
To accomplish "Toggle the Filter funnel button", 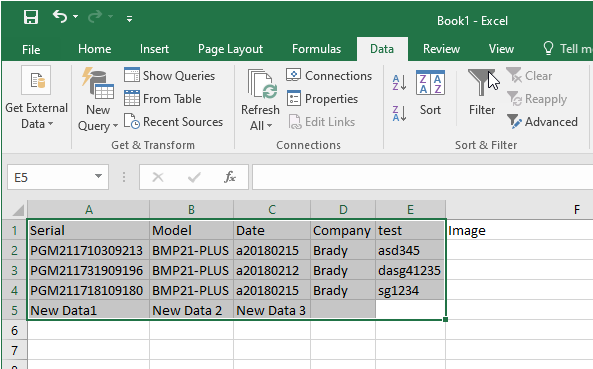I will (481, 93).
